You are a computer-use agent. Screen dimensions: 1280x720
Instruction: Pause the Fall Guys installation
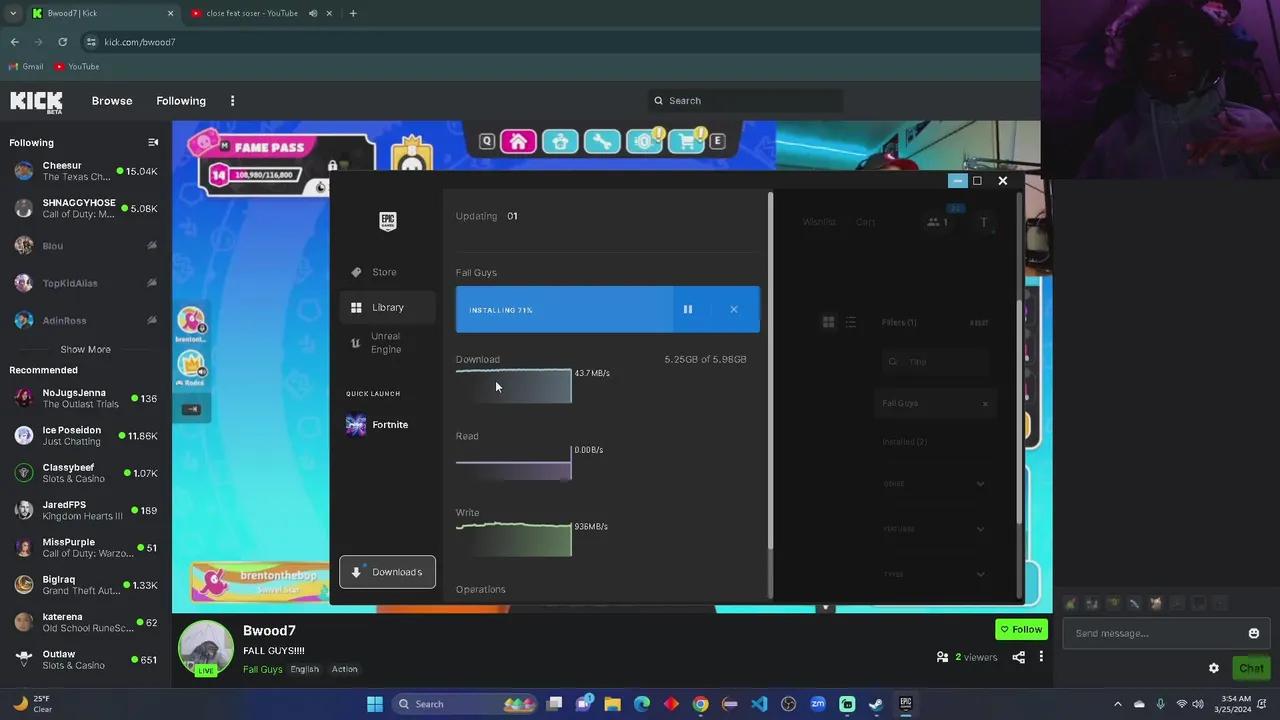point(687,310)
